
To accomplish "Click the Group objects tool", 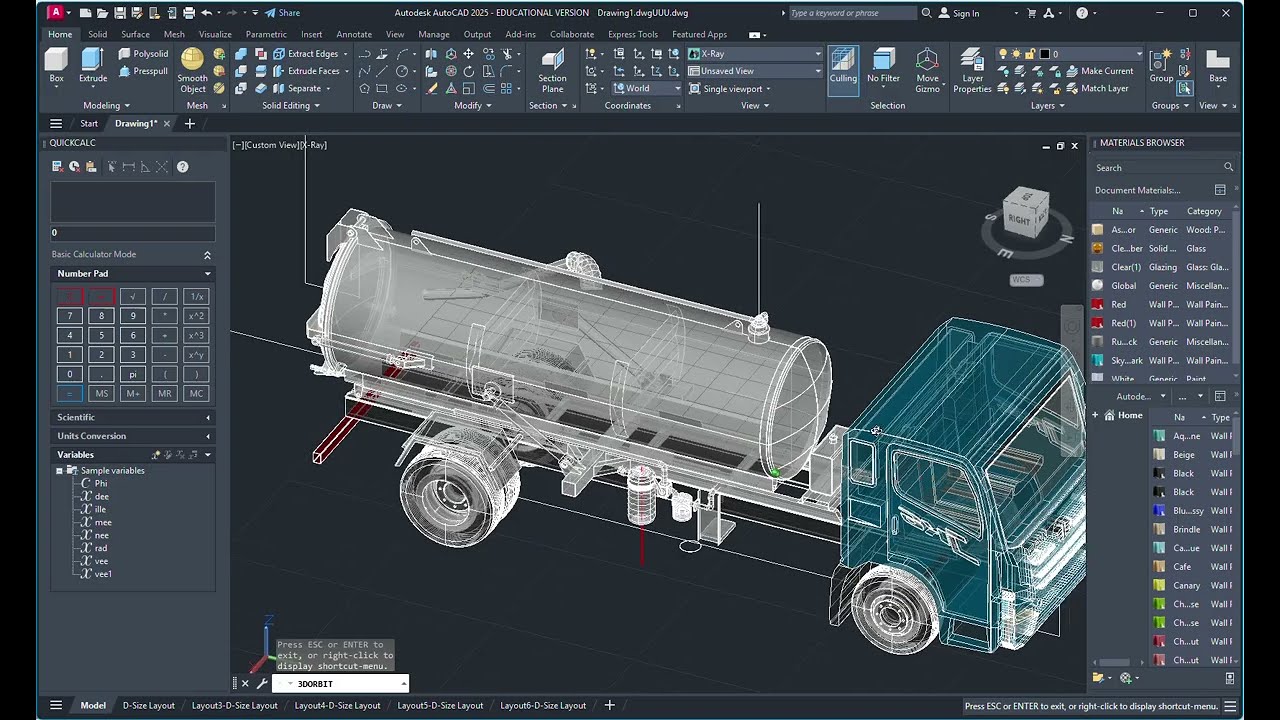I will click(1161, 66).
